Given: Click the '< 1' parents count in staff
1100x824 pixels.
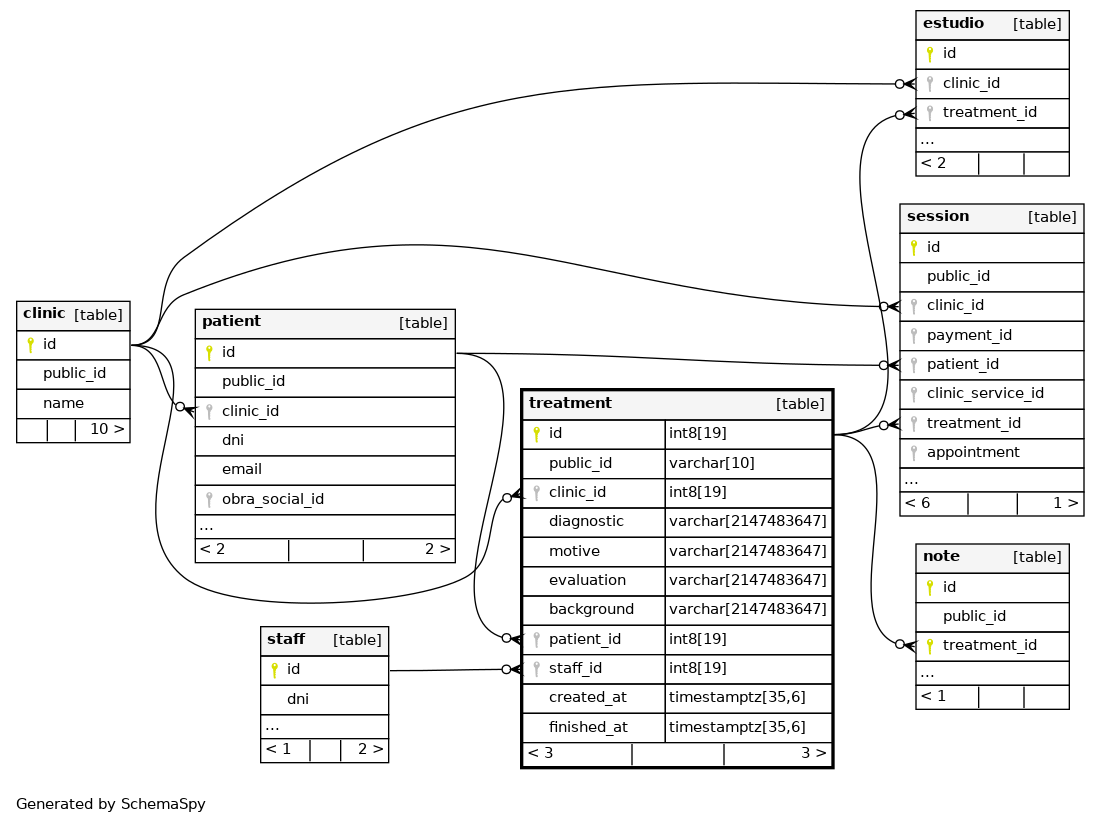Looking at the screenshot, I should pos(278,750).
